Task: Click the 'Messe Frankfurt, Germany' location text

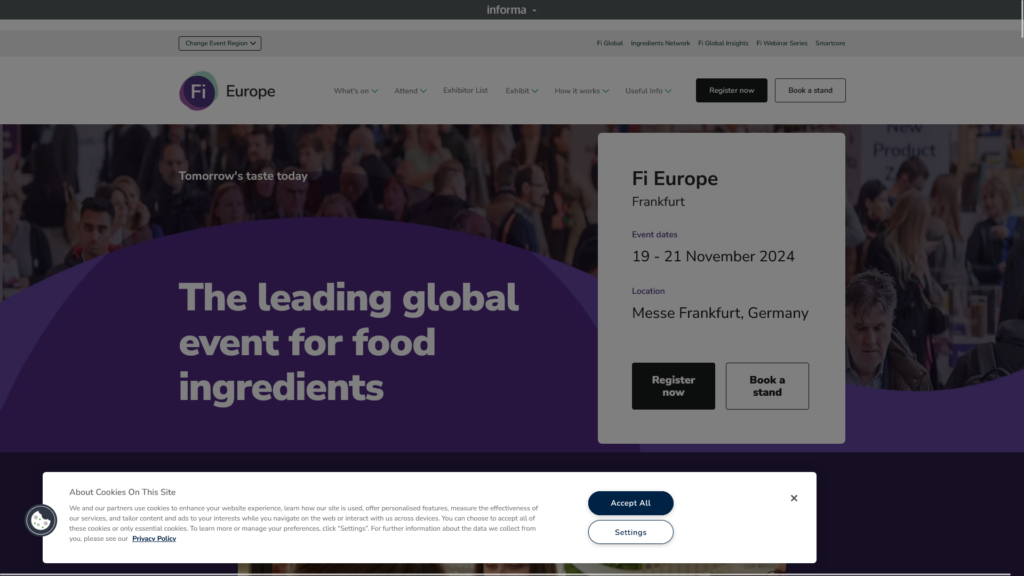Action: [x=720, y=313]
